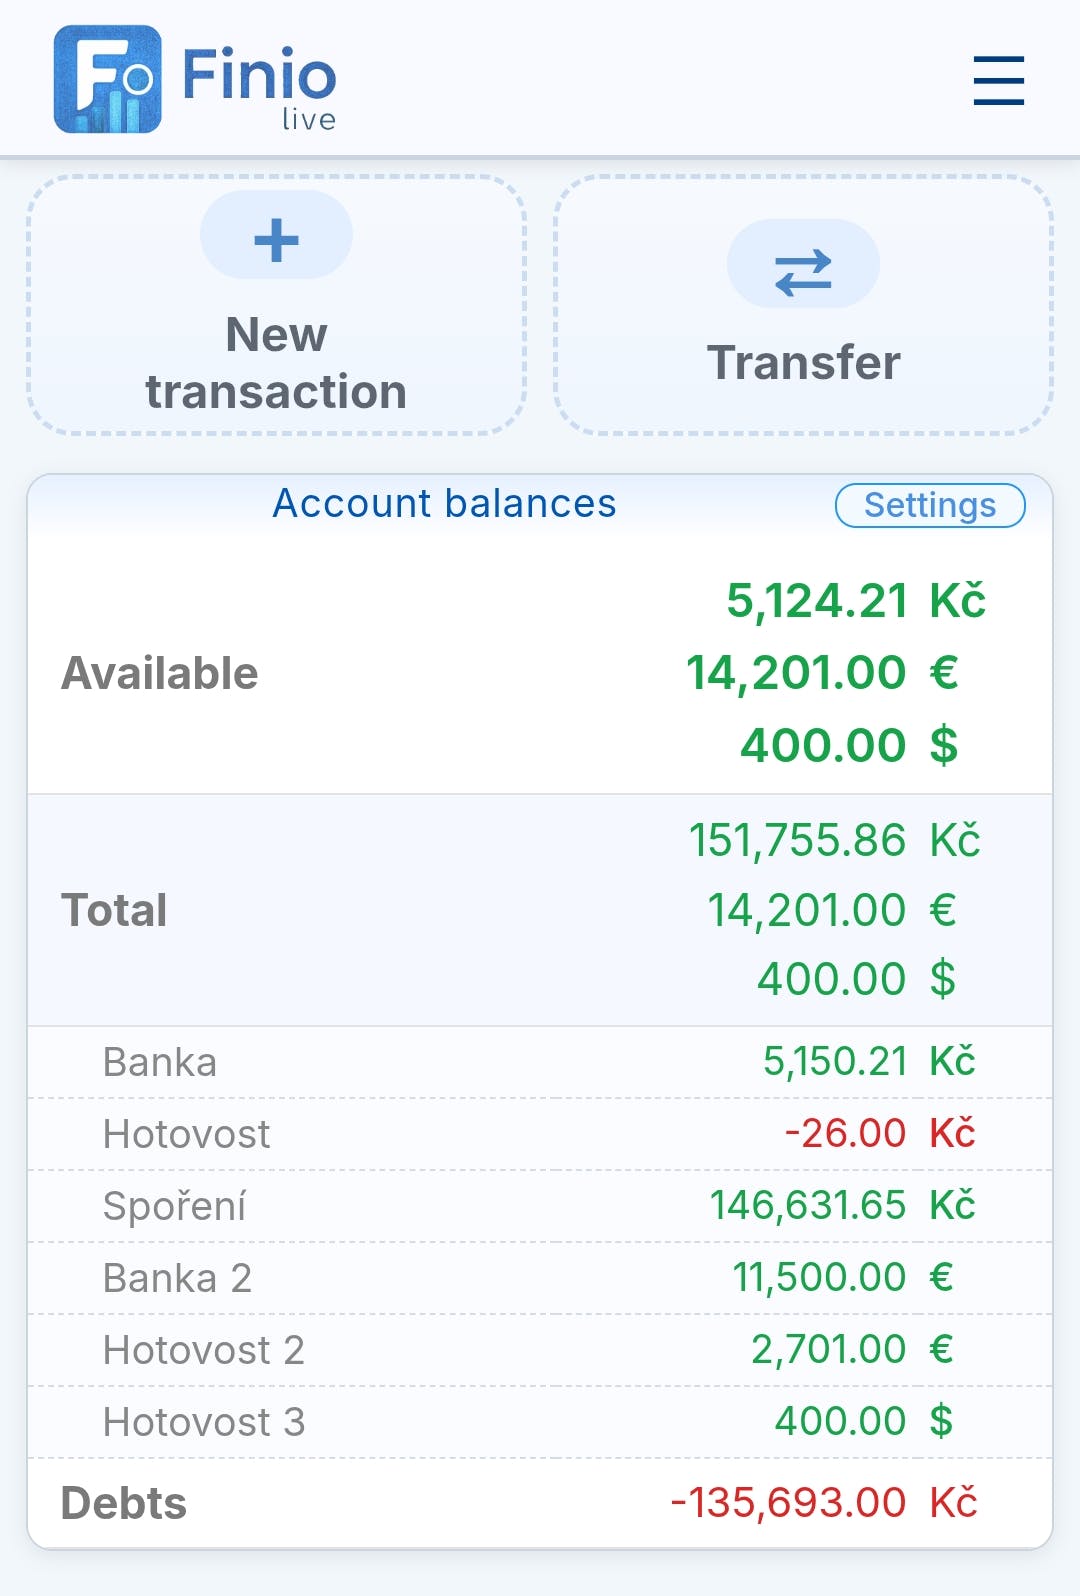The image size is (1080, 1596).
Task: Select the Spoření account row
Action: 540,1206
